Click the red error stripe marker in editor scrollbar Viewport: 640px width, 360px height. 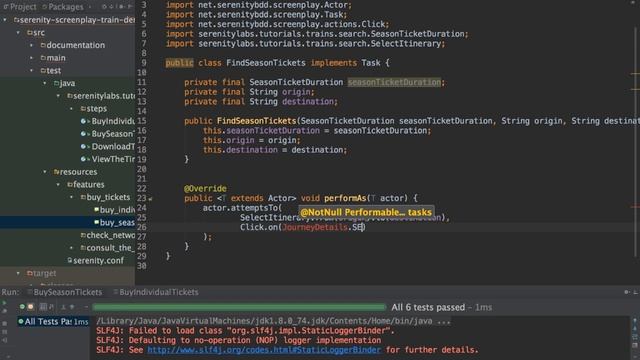[x=635, y=207]
